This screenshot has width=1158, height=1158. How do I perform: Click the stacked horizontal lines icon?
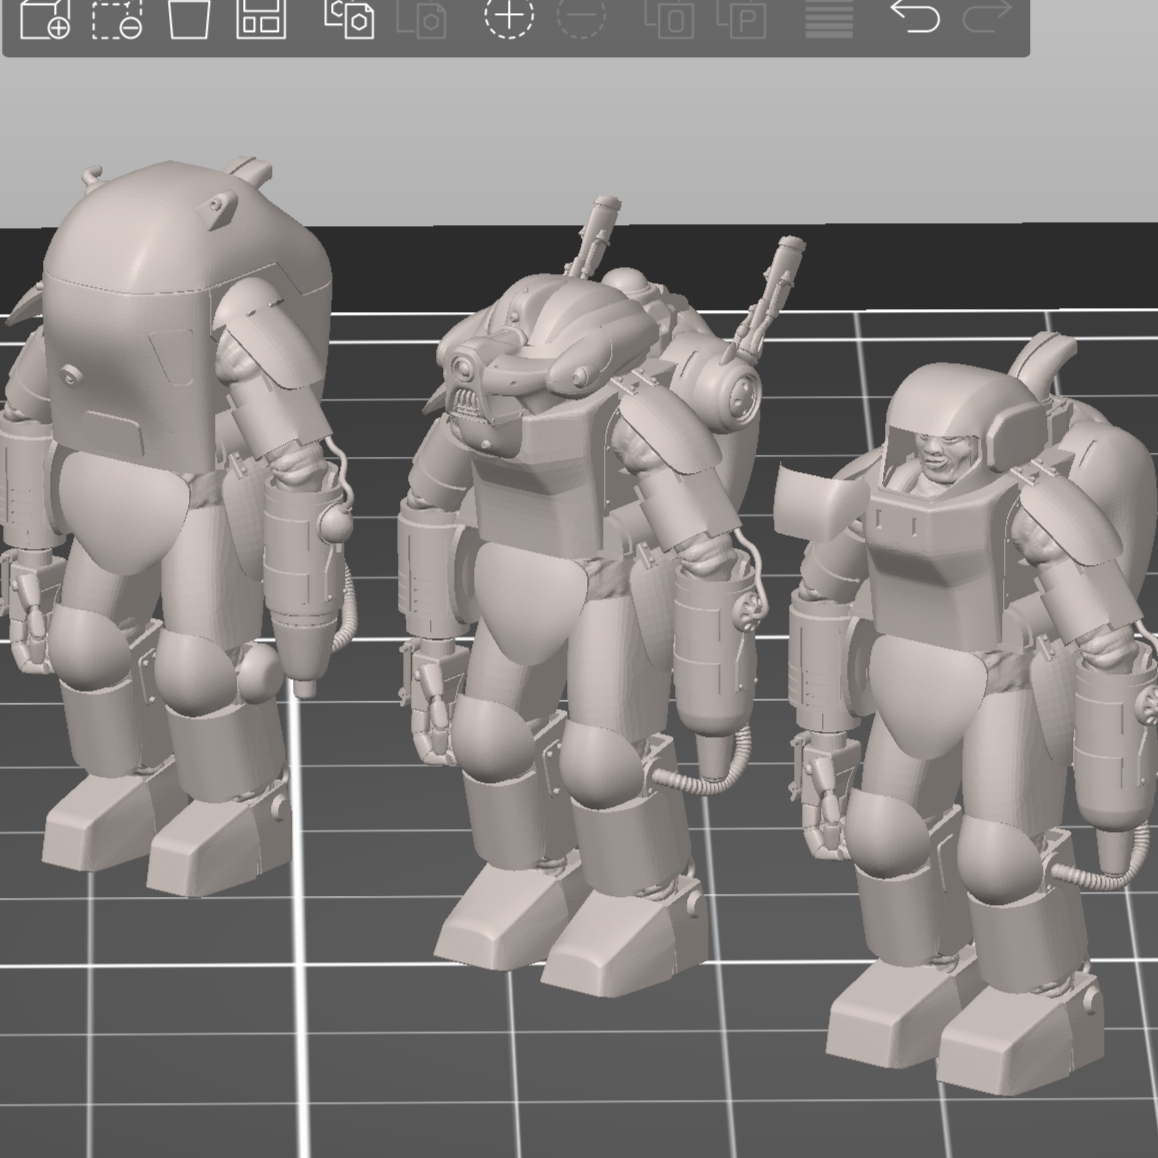click(829, 18)
